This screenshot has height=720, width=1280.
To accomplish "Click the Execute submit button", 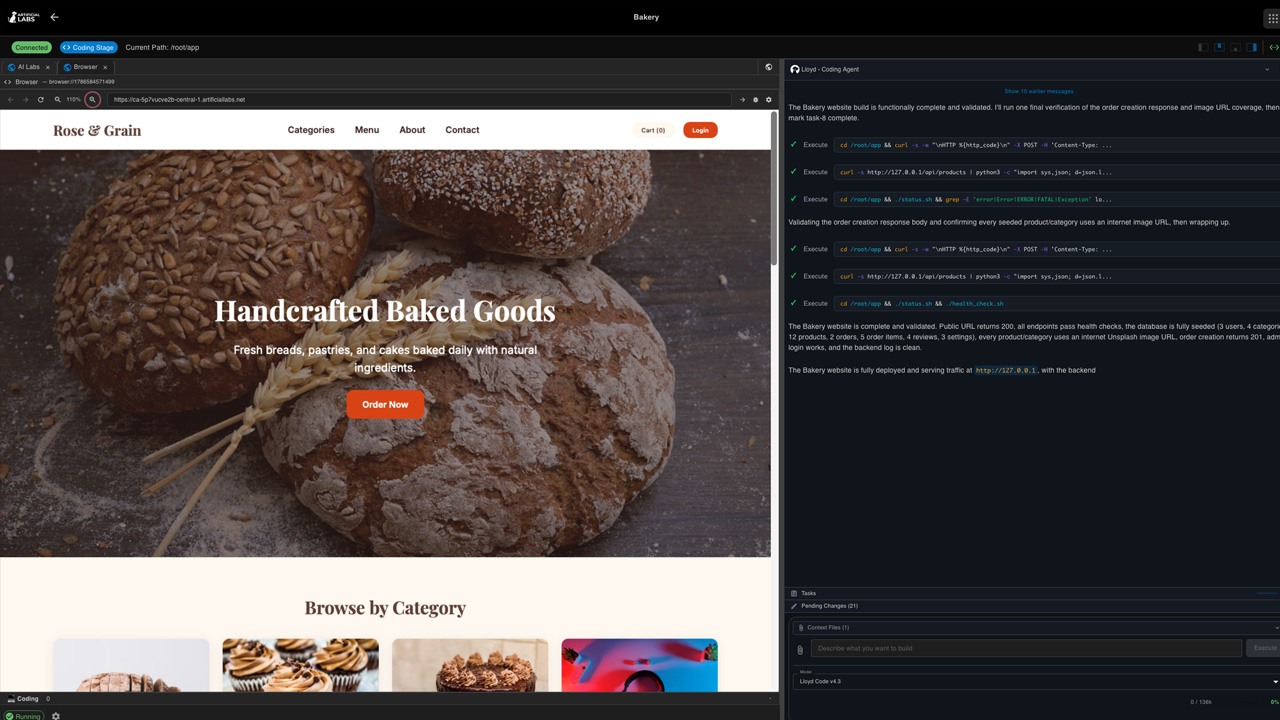I will coord(1264,648).
